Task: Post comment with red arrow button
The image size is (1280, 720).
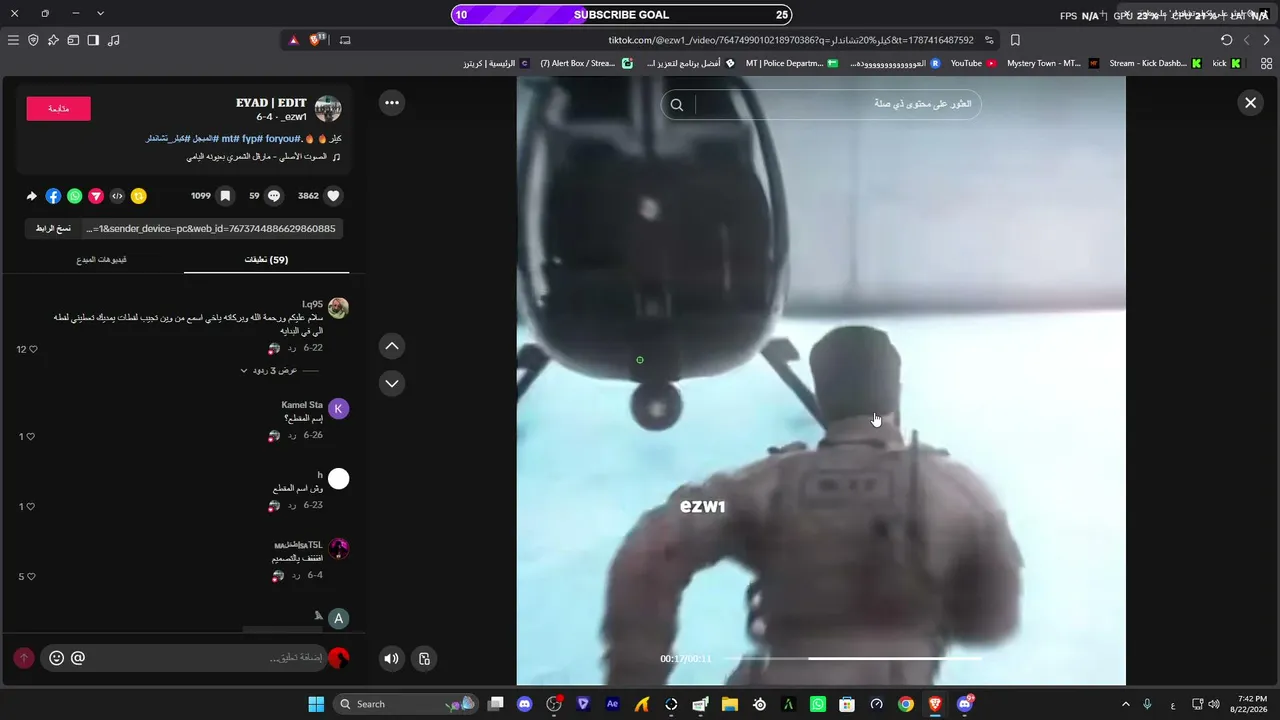Action: point(24,658)
